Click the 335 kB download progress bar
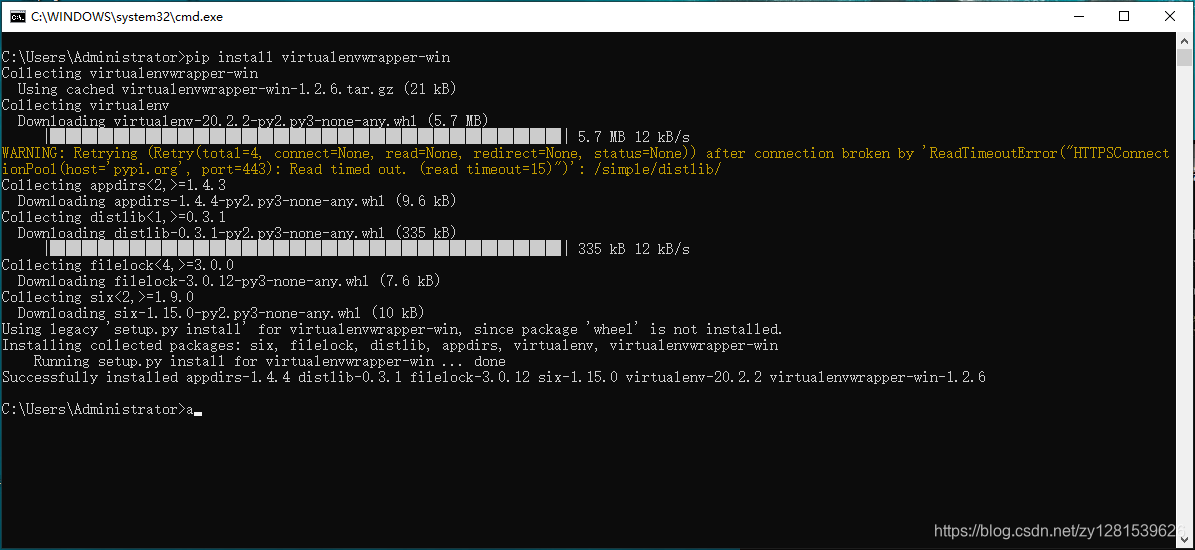The height and width of the screenshot is (550, 1195). click(x=306, y=249)
